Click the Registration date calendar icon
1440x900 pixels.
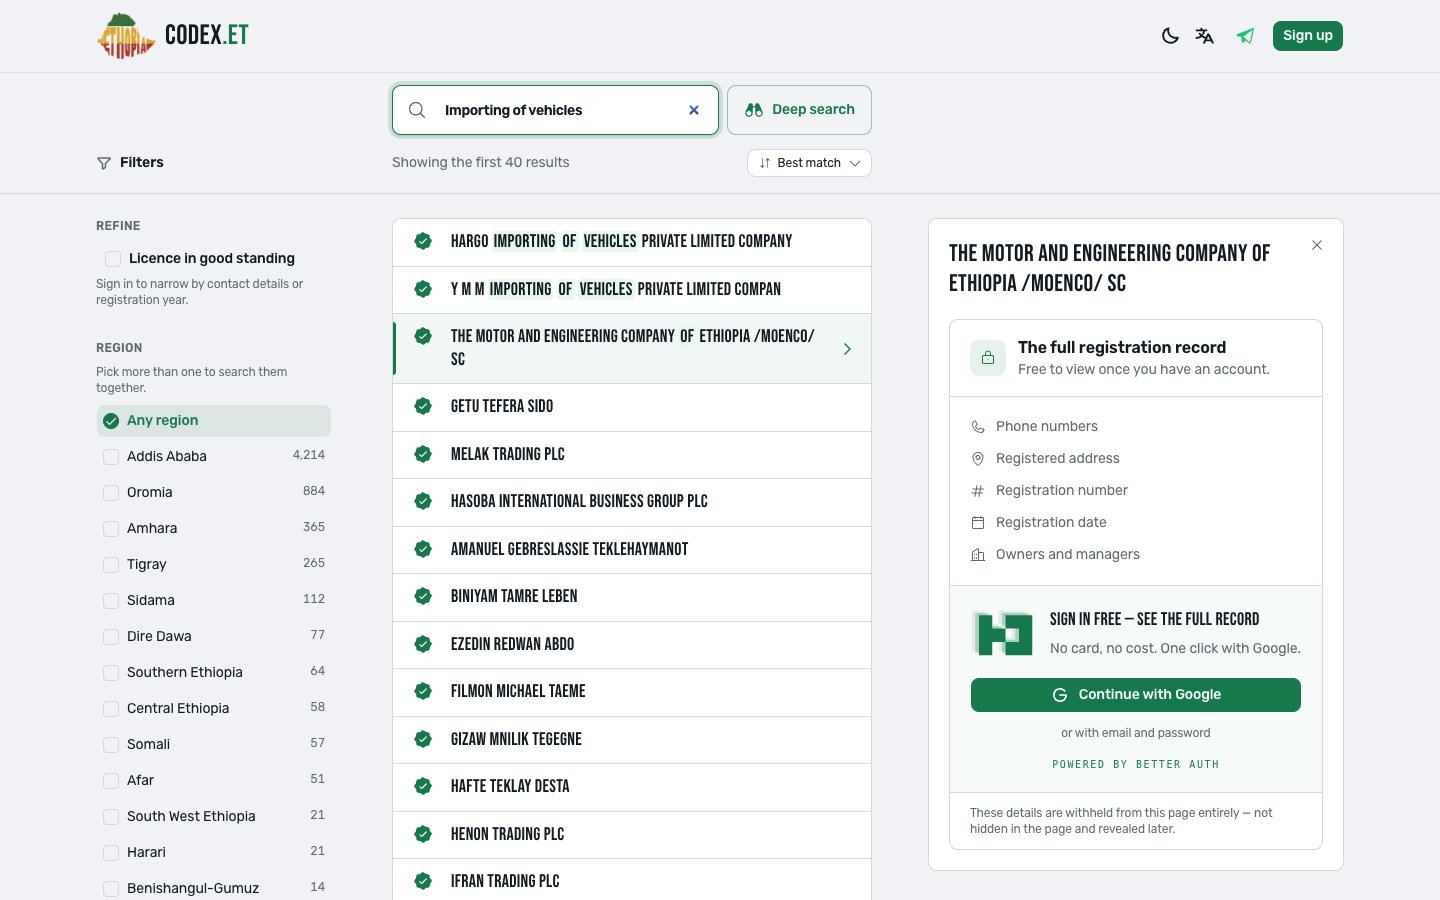click(x=978, y=523)
